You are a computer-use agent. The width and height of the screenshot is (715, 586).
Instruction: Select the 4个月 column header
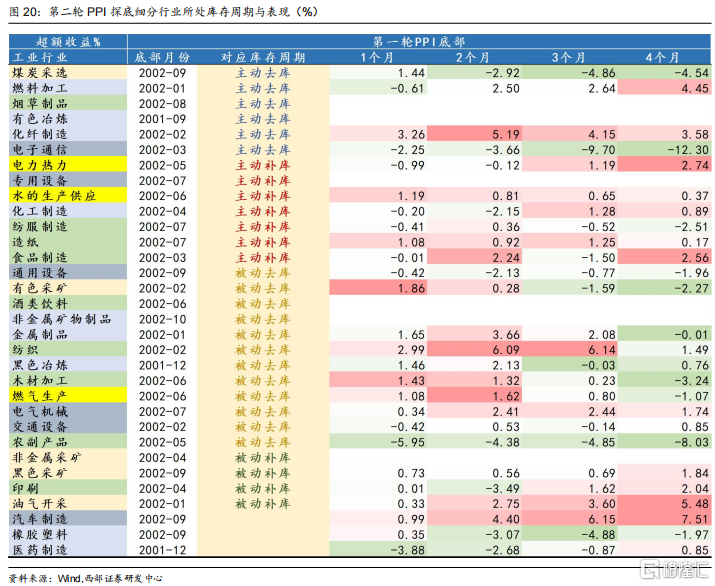pyautogui.click(x=663, y=57)
